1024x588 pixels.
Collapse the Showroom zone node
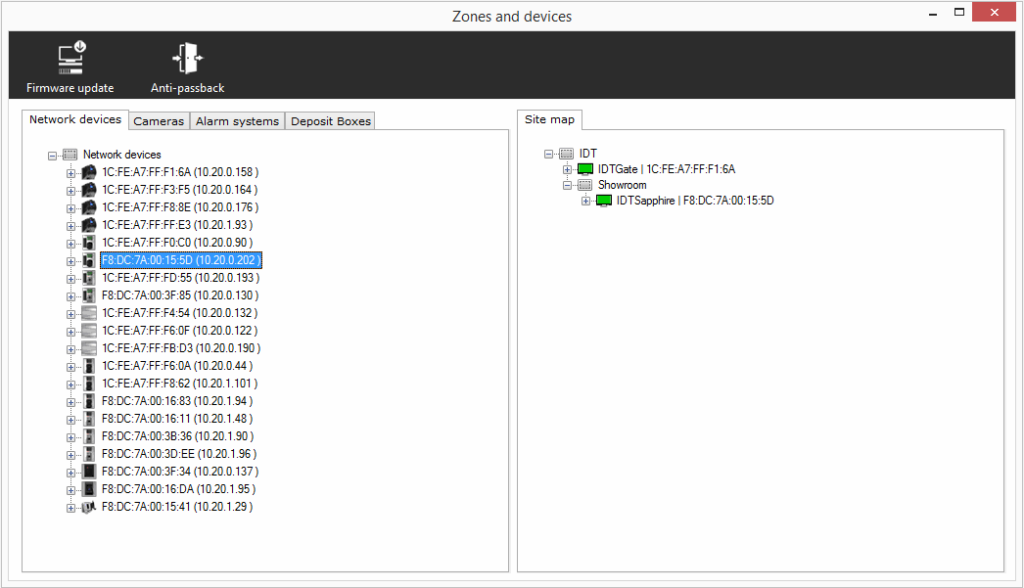(567, 185)
